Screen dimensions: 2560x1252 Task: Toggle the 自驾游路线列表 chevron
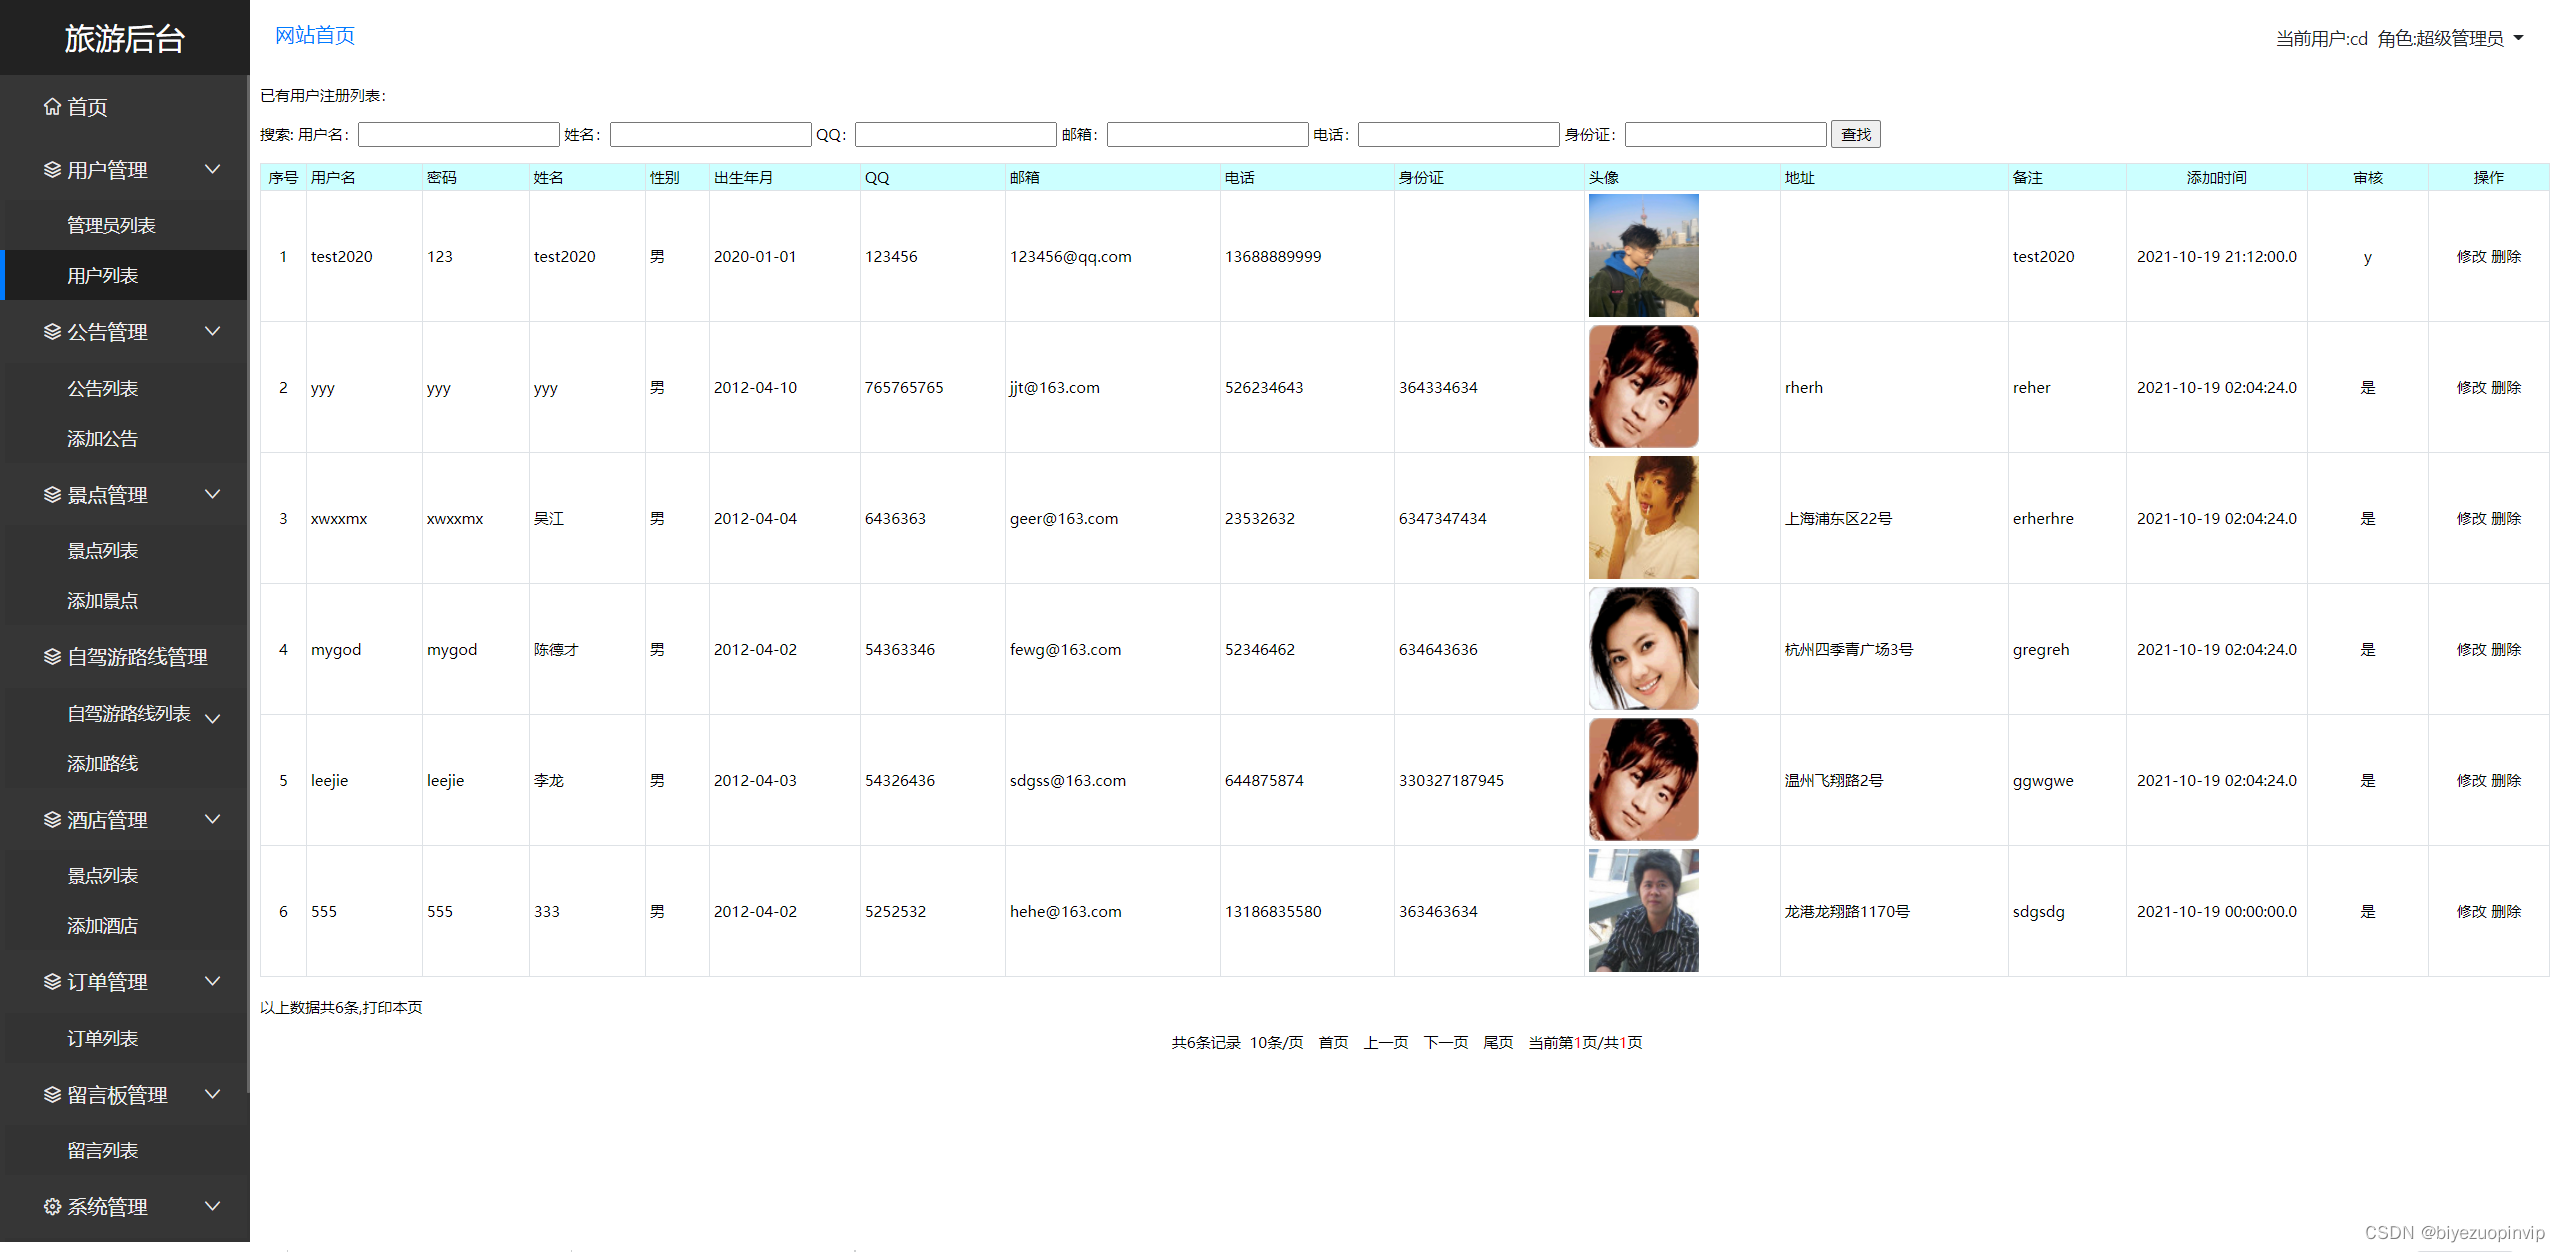coord(212,718)
